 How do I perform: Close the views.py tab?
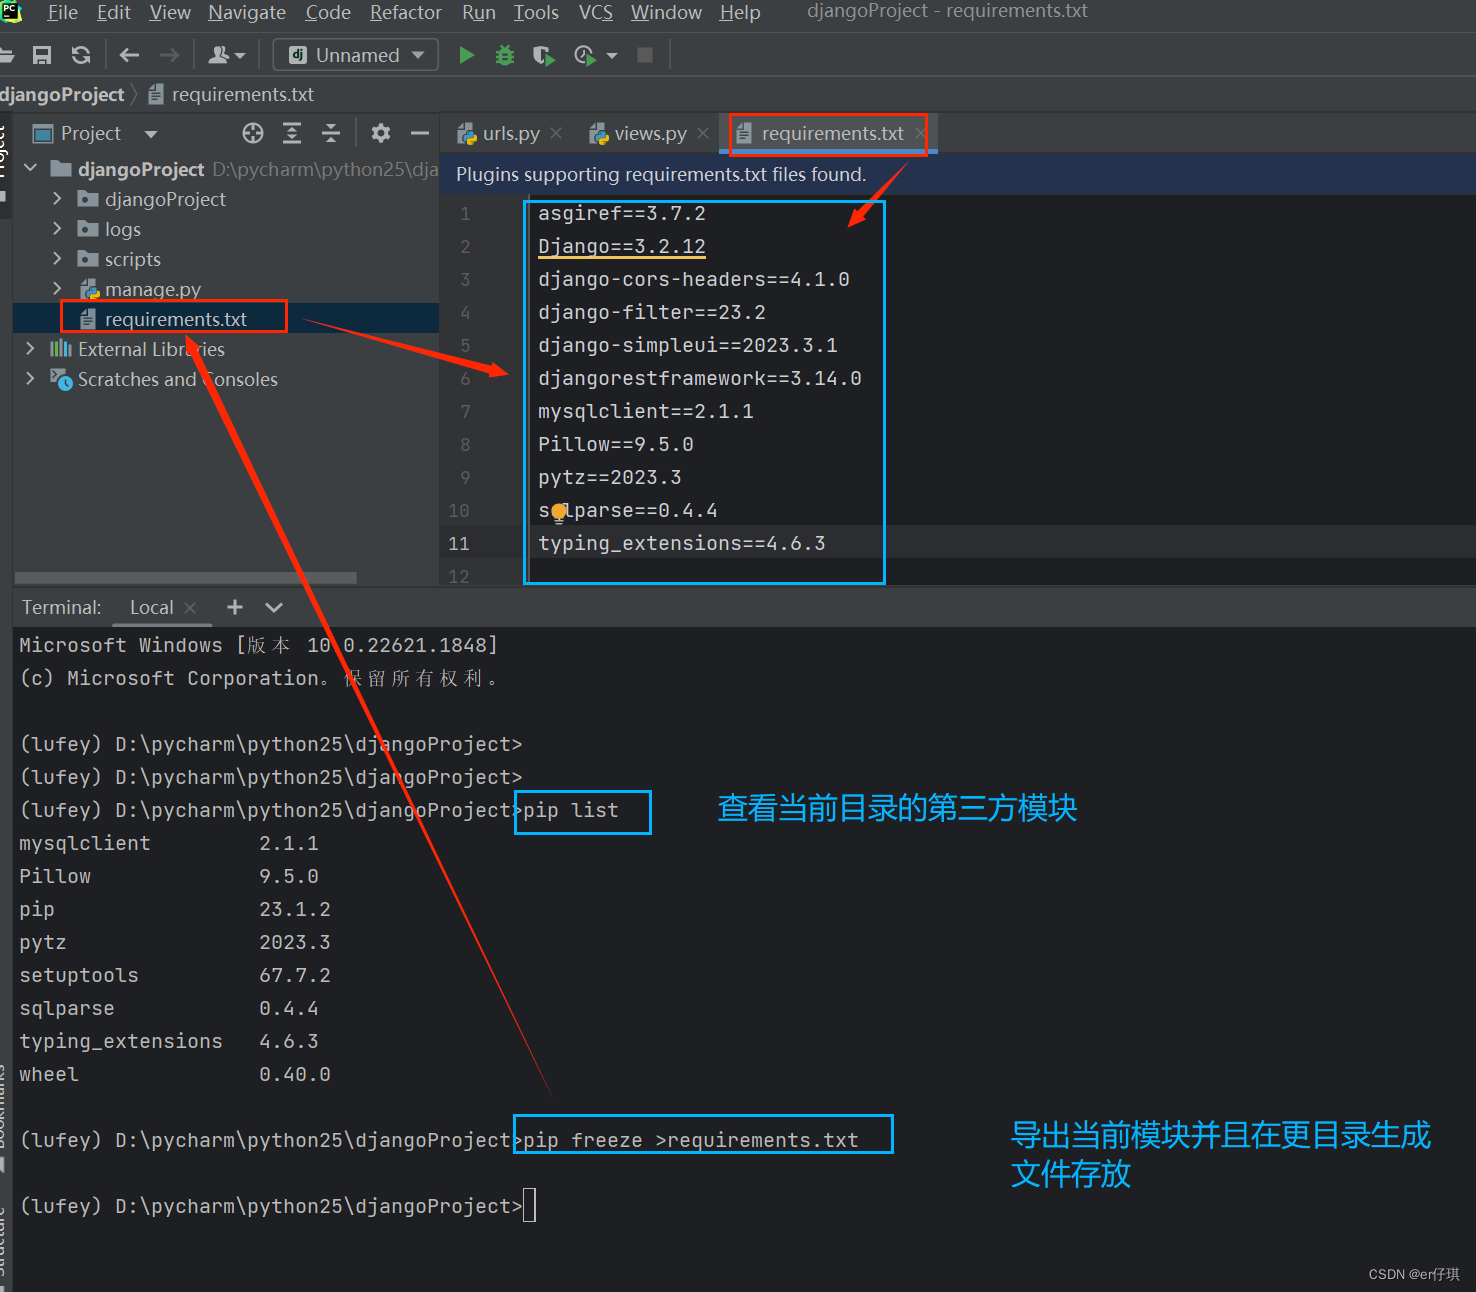[x=703, y=133]
